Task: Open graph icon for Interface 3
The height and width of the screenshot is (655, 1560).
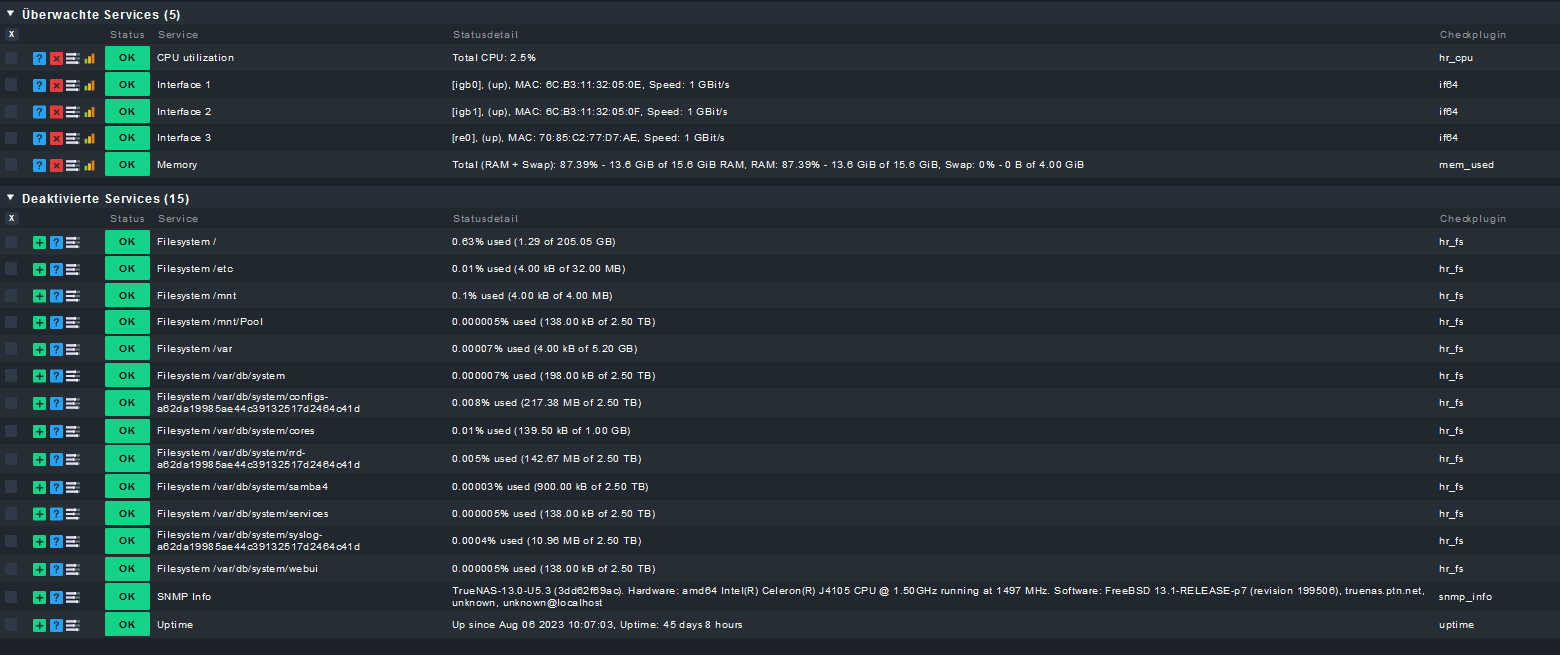Action: point(90,138)
